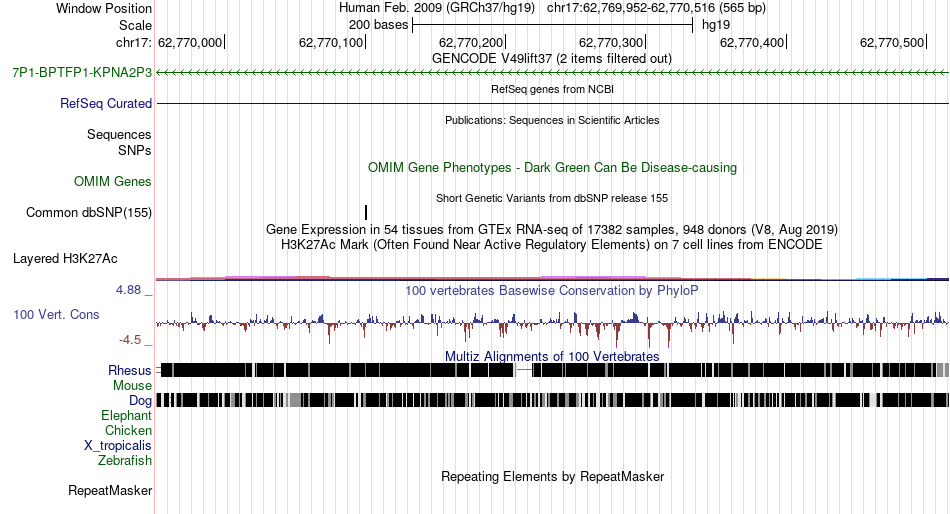Viewport: 950px width, 514px height.
Task: Select the Dog alignment label
Action: coord(140,401)
